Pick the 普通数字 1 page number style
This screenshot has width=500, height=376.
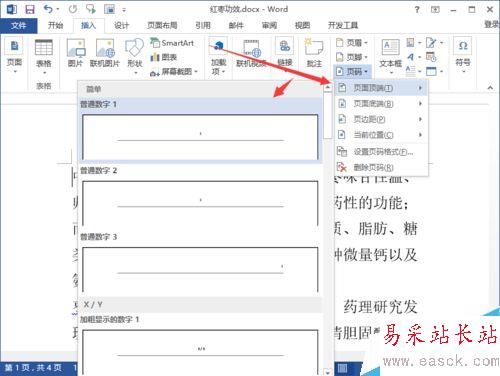[x=200, y=131]
